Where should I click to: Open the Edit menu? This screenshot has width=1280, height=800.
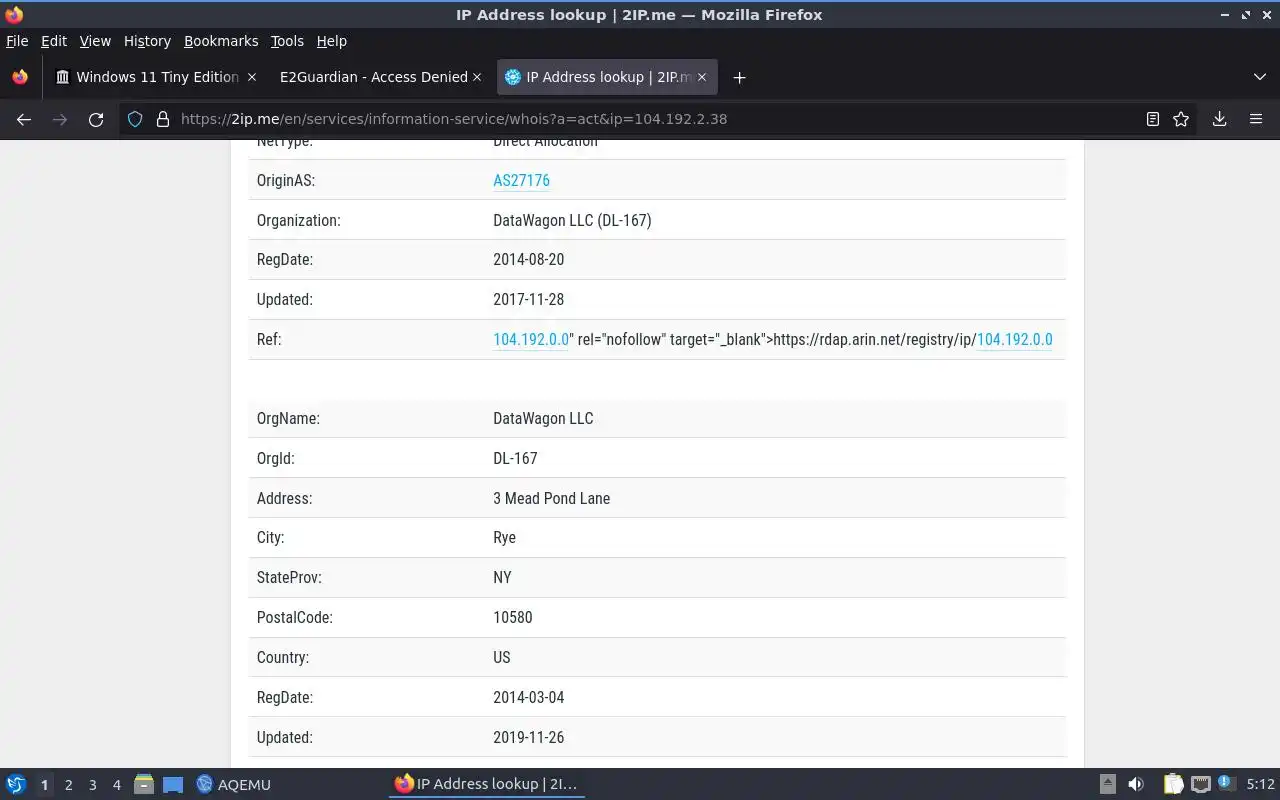click(53, 41)
